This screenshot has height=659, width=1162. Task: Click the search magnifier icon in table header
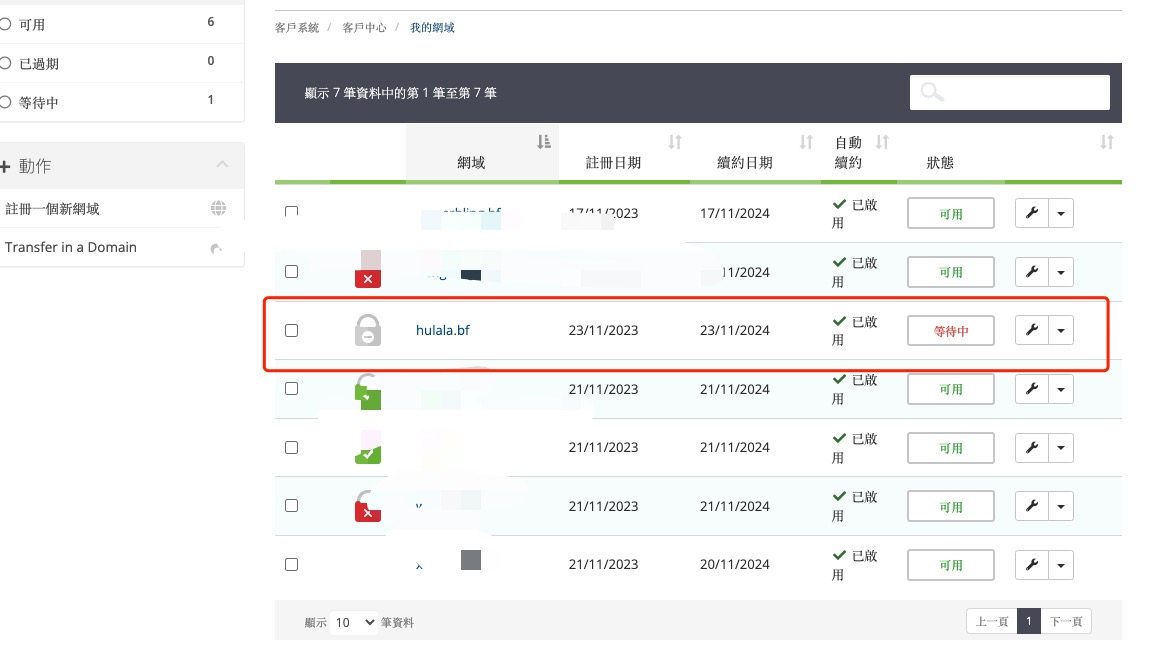(932, 92)
